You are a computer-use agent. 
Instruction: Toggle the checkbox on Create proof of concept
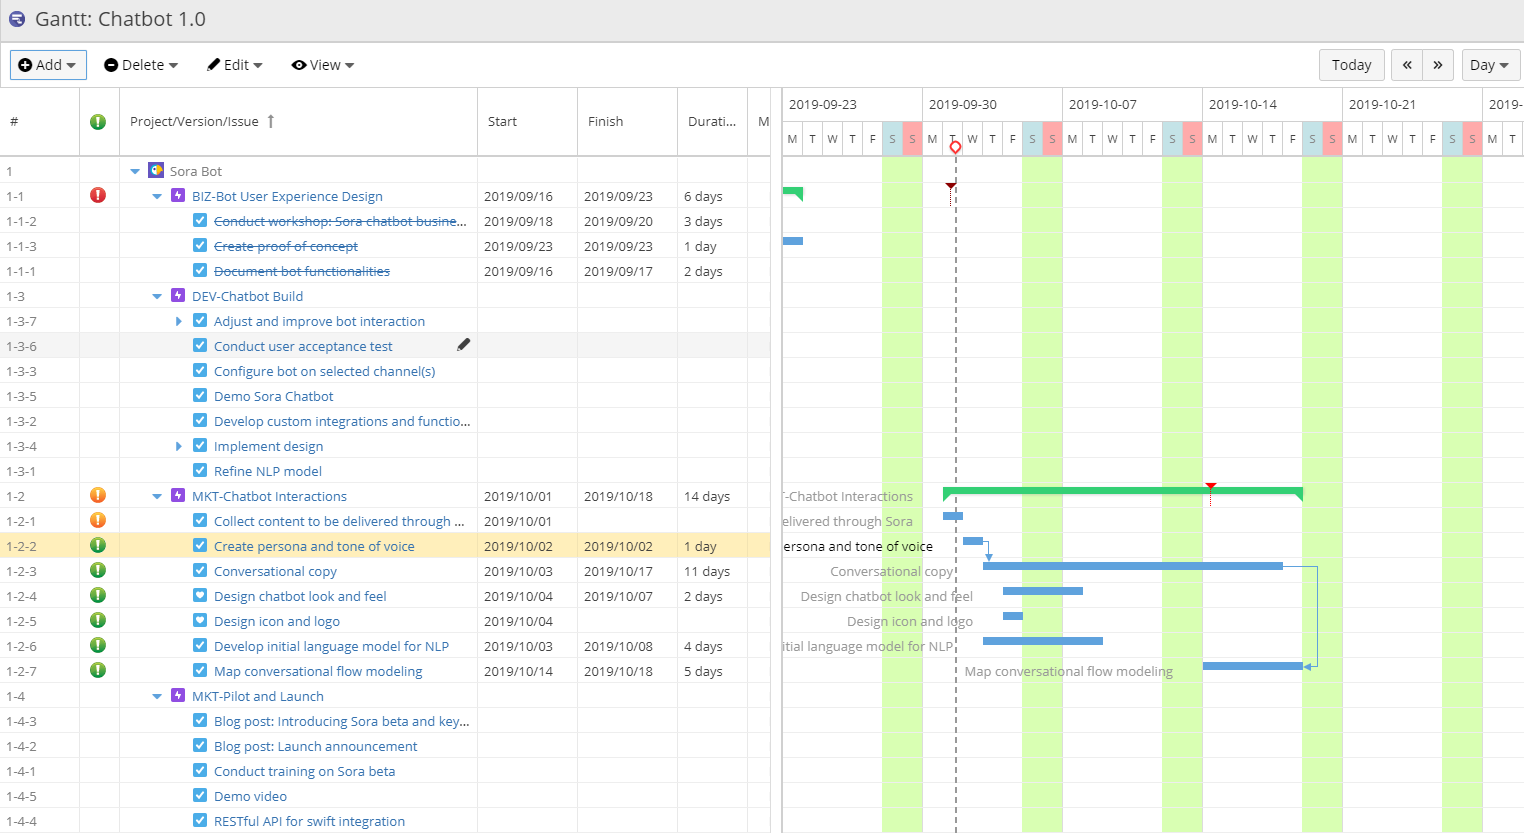(x=200, y=245)
